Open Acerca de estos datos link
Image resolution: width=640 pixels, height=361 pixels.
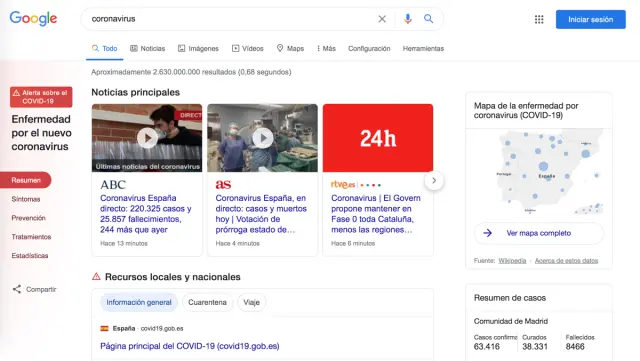pos(566,261)
